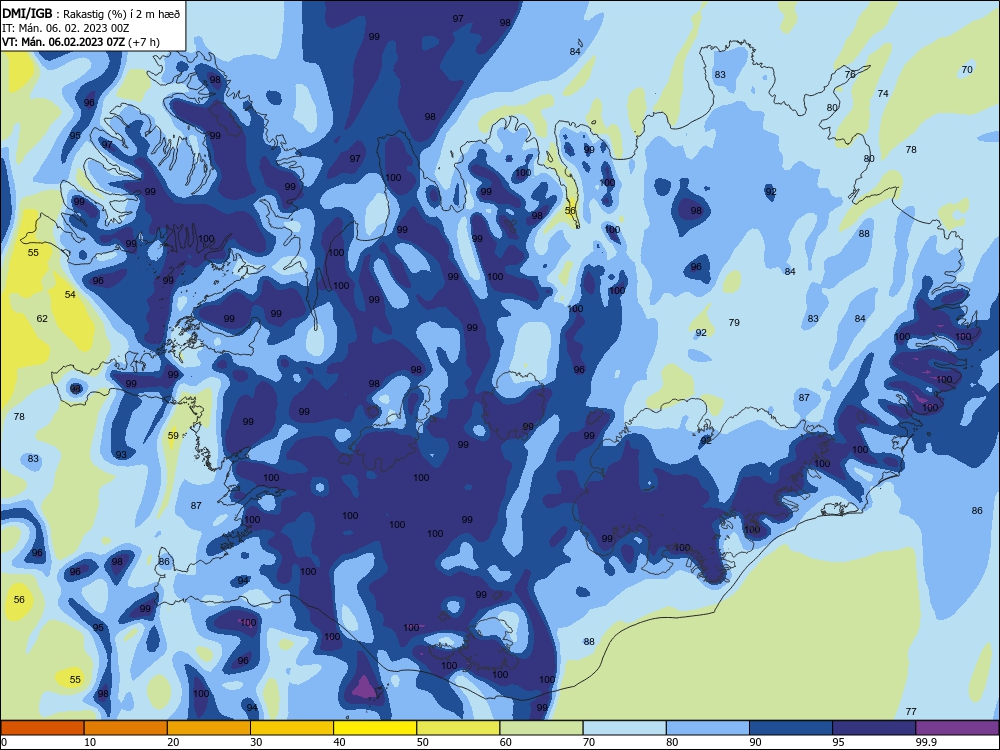Screen dimensions: 1000x750
Task: Click the humidity value '76' in the northeast
Action: point(849,75)
